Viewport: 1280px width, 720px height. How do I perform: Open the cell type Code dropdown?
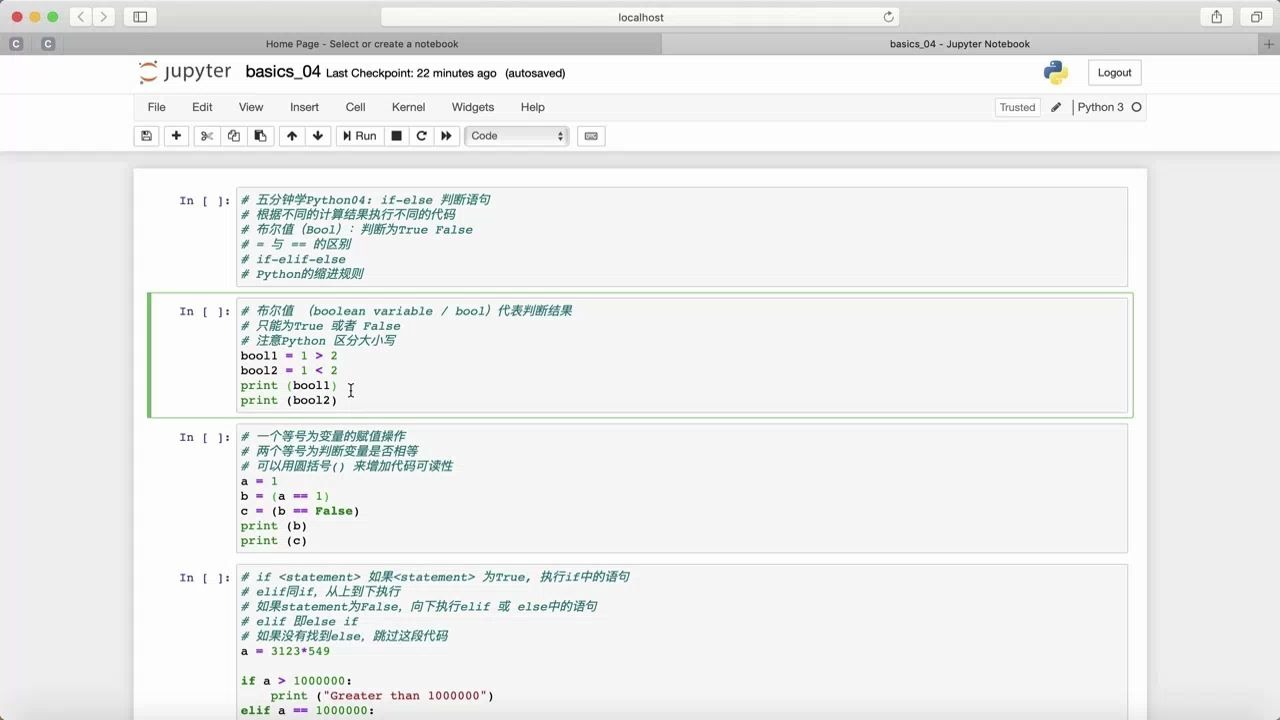(x=517, y=136)
